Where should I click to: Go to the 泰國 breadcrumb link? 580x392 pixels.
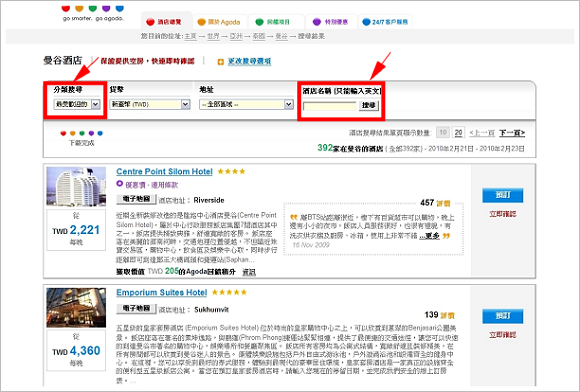(x=259, y=36)
